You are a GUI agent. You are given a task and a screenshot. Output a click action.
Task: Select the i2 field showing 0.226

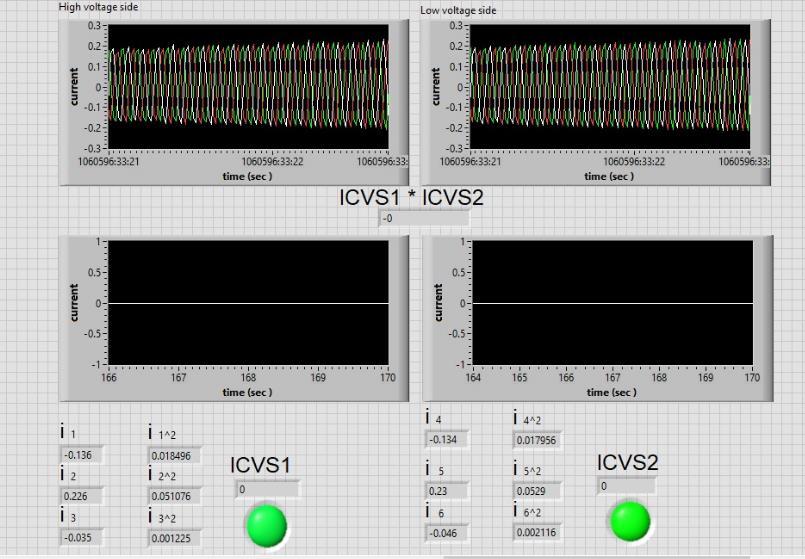82,496
